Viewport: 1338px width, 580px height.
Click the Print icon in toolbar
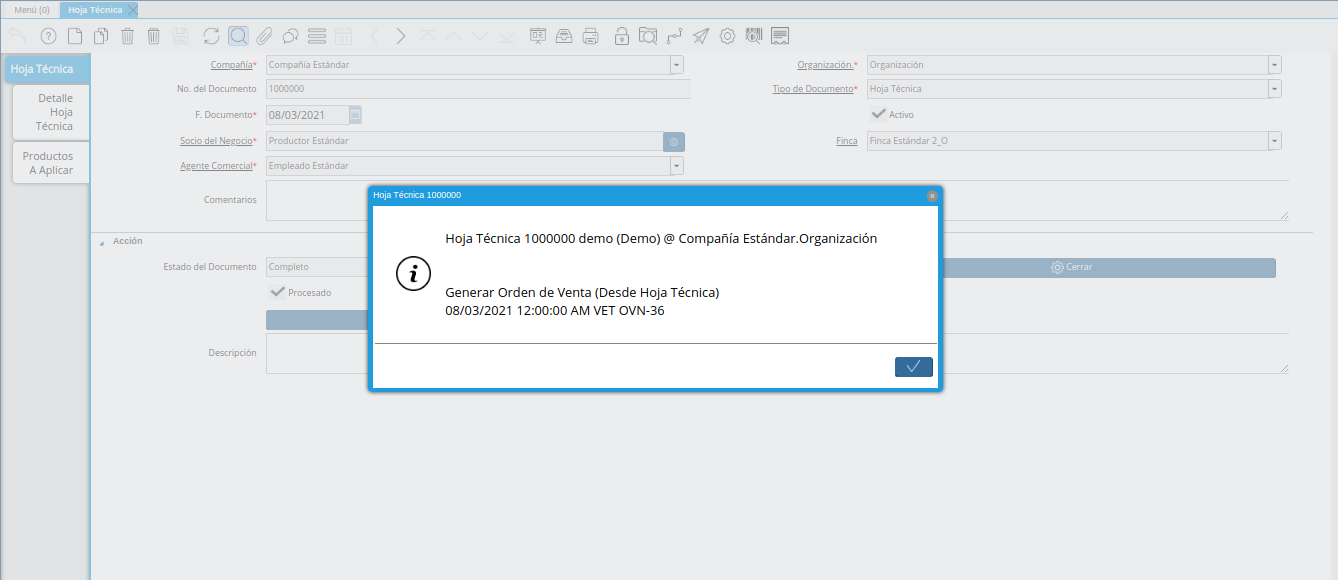[591, 36]
